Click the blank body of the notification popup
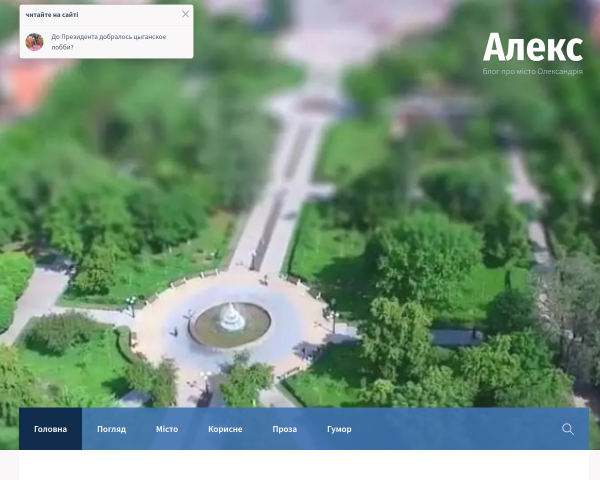 click(x=180, y=40)
